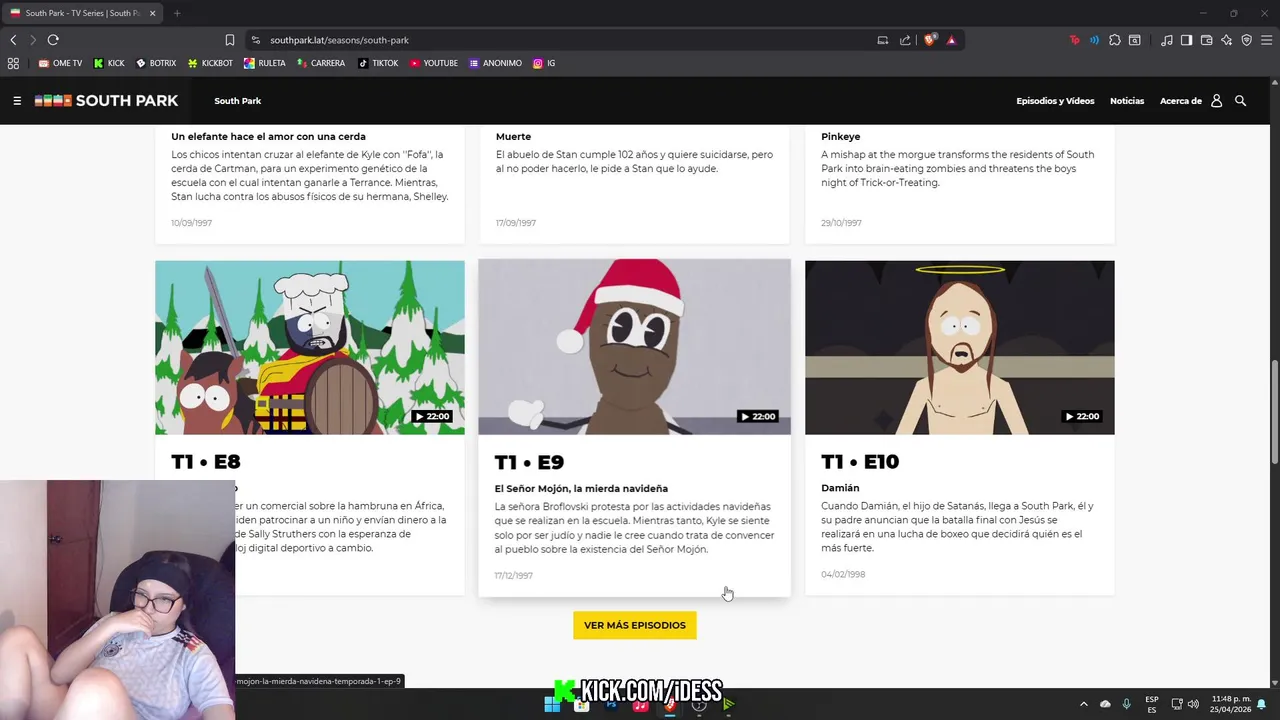Open a new browser tab
This screenshot has width=1280, height=720.
(177, 13)
